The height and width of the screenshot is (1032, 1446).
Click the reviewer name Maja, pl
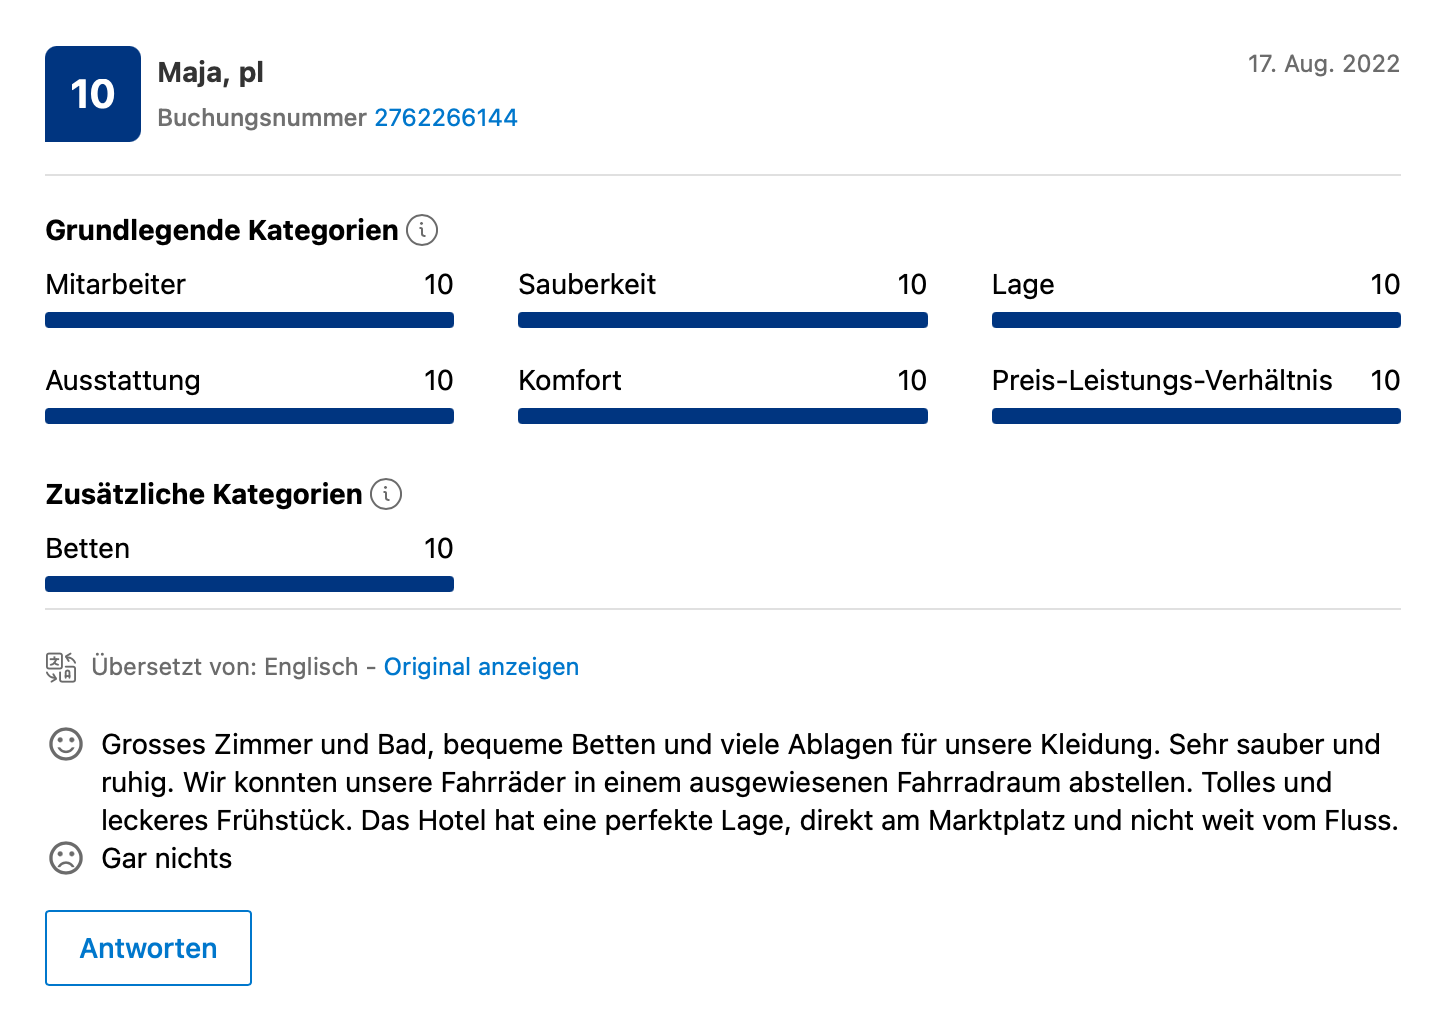(211, 72)
